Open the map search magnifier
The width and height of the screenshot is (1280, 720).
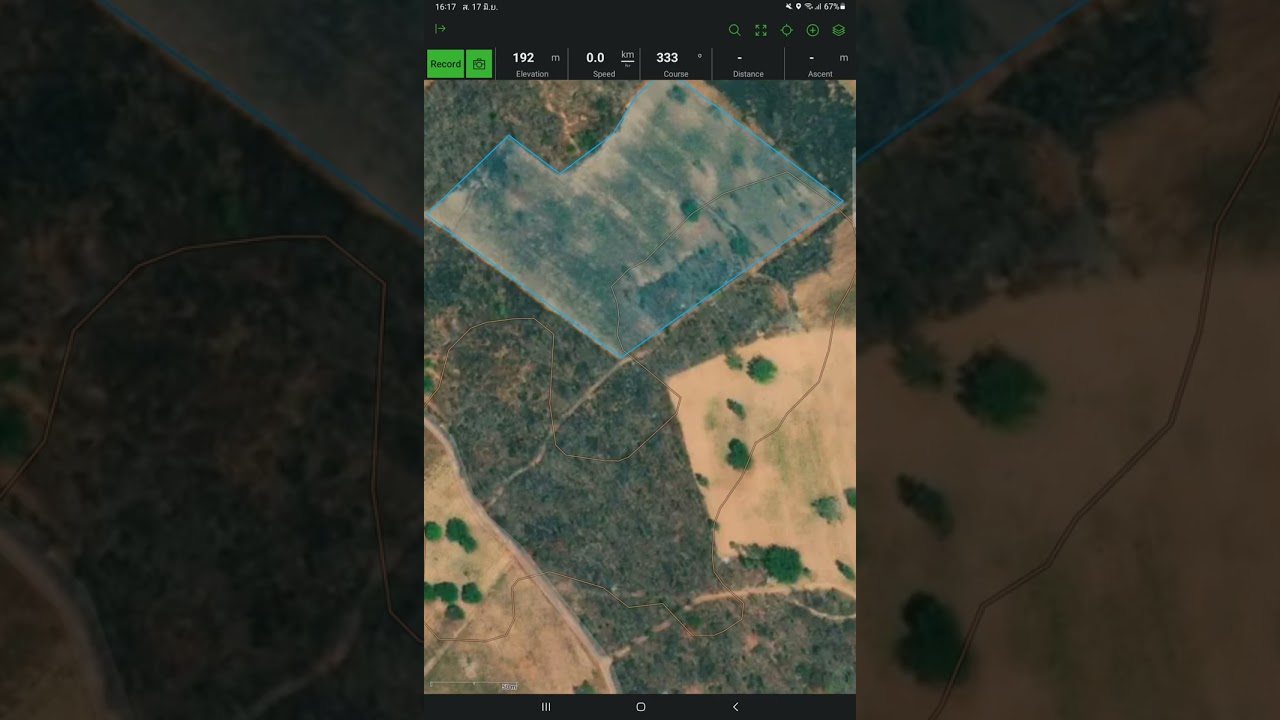point(734,30)
